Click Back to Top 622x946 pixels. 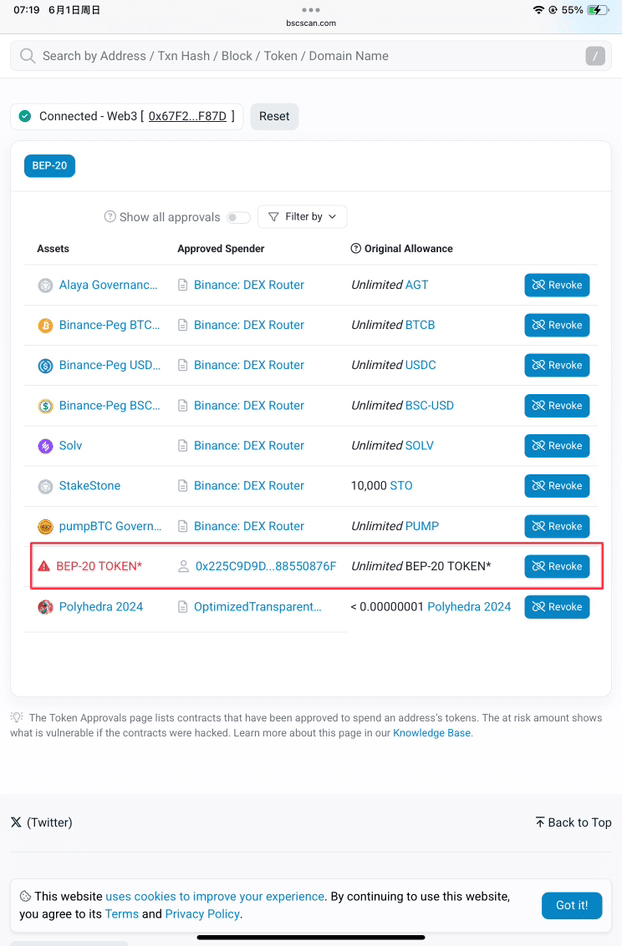tap(573, 822)
